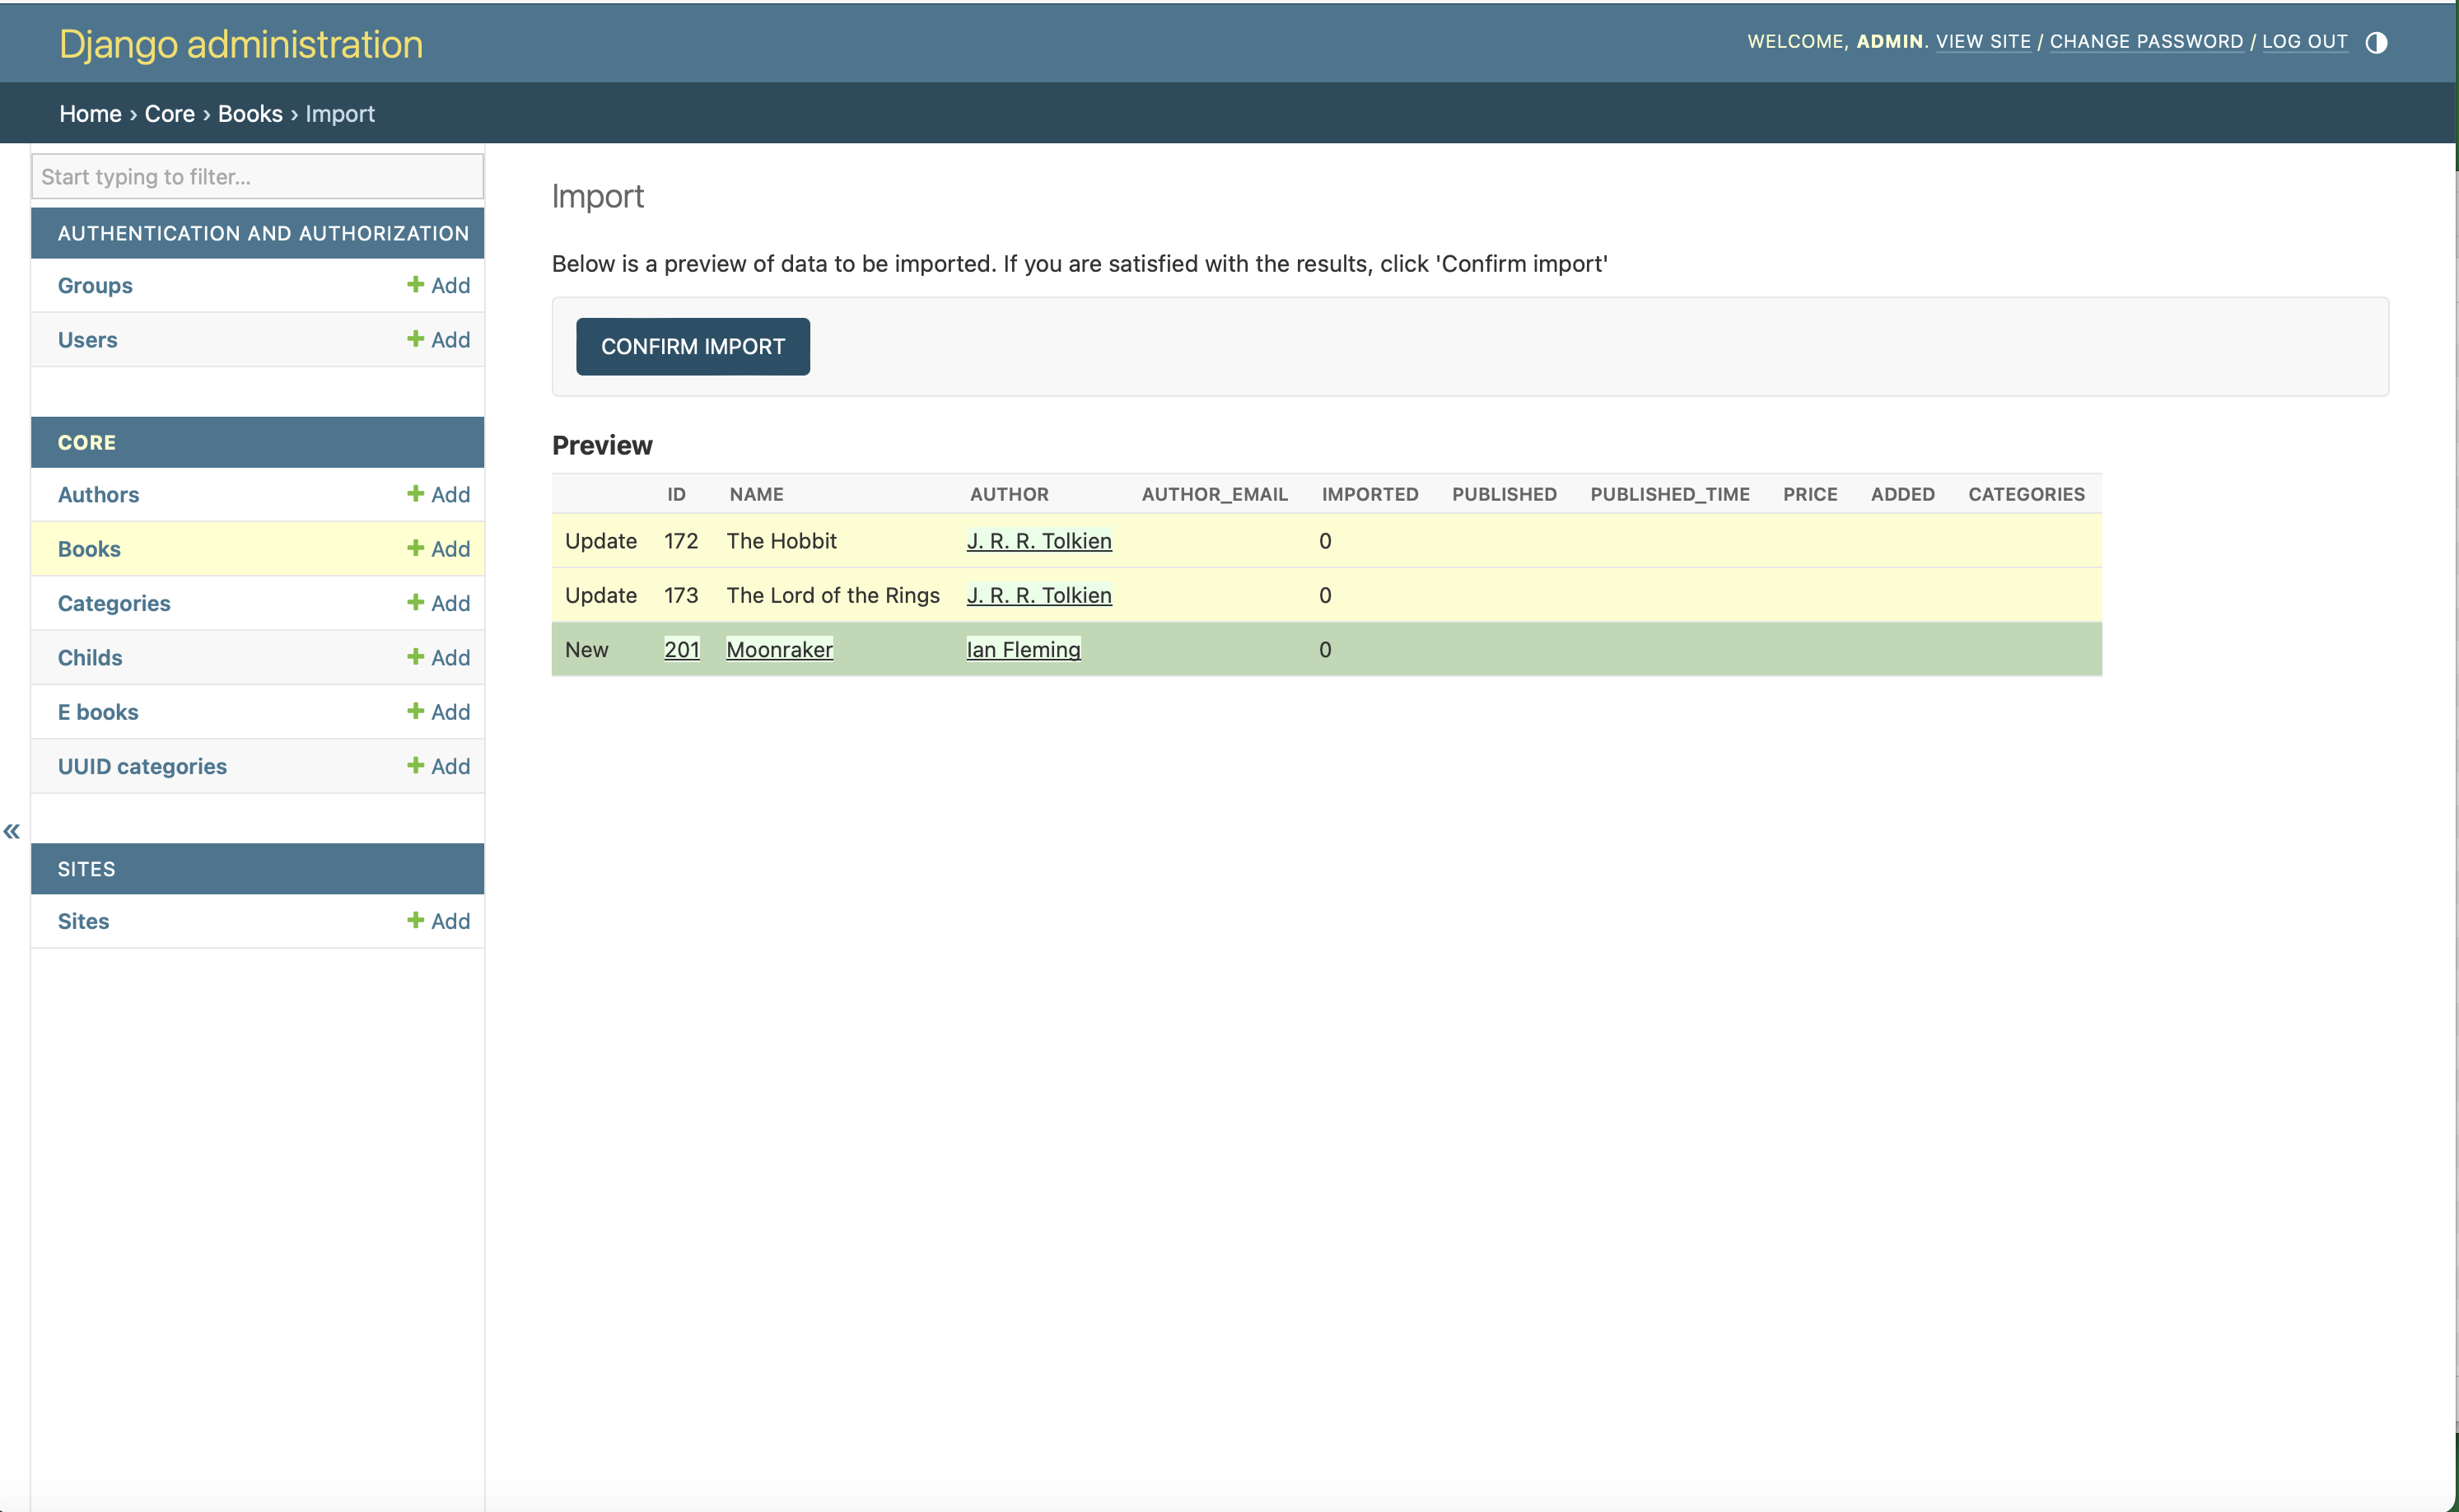Click J. R. R. Tolkien in The Hobbit row
Viewport: 2459px width, 1512px height.
(1039, 540)
